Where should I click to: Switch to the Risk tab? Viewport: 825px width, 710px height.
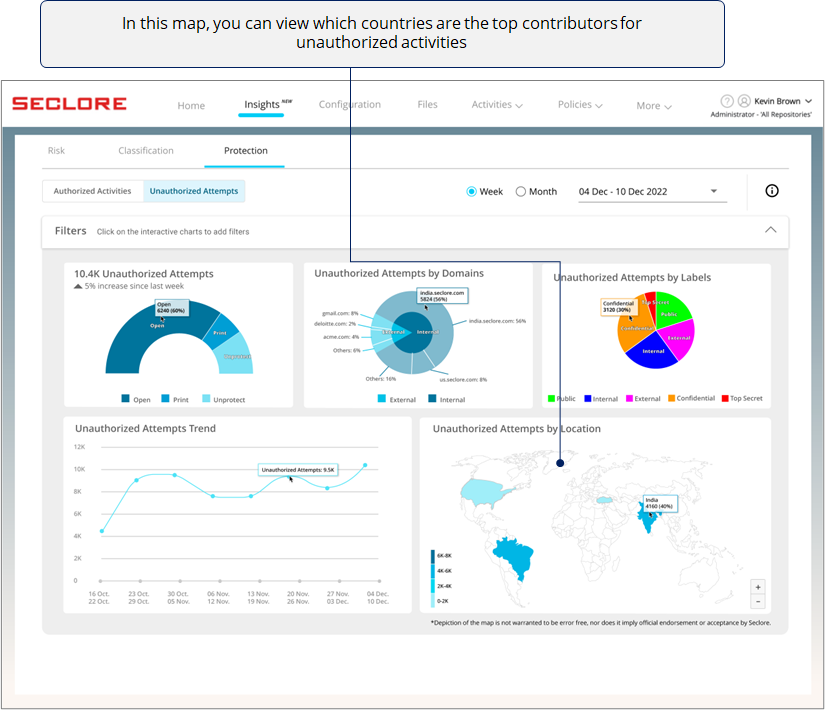56,151
